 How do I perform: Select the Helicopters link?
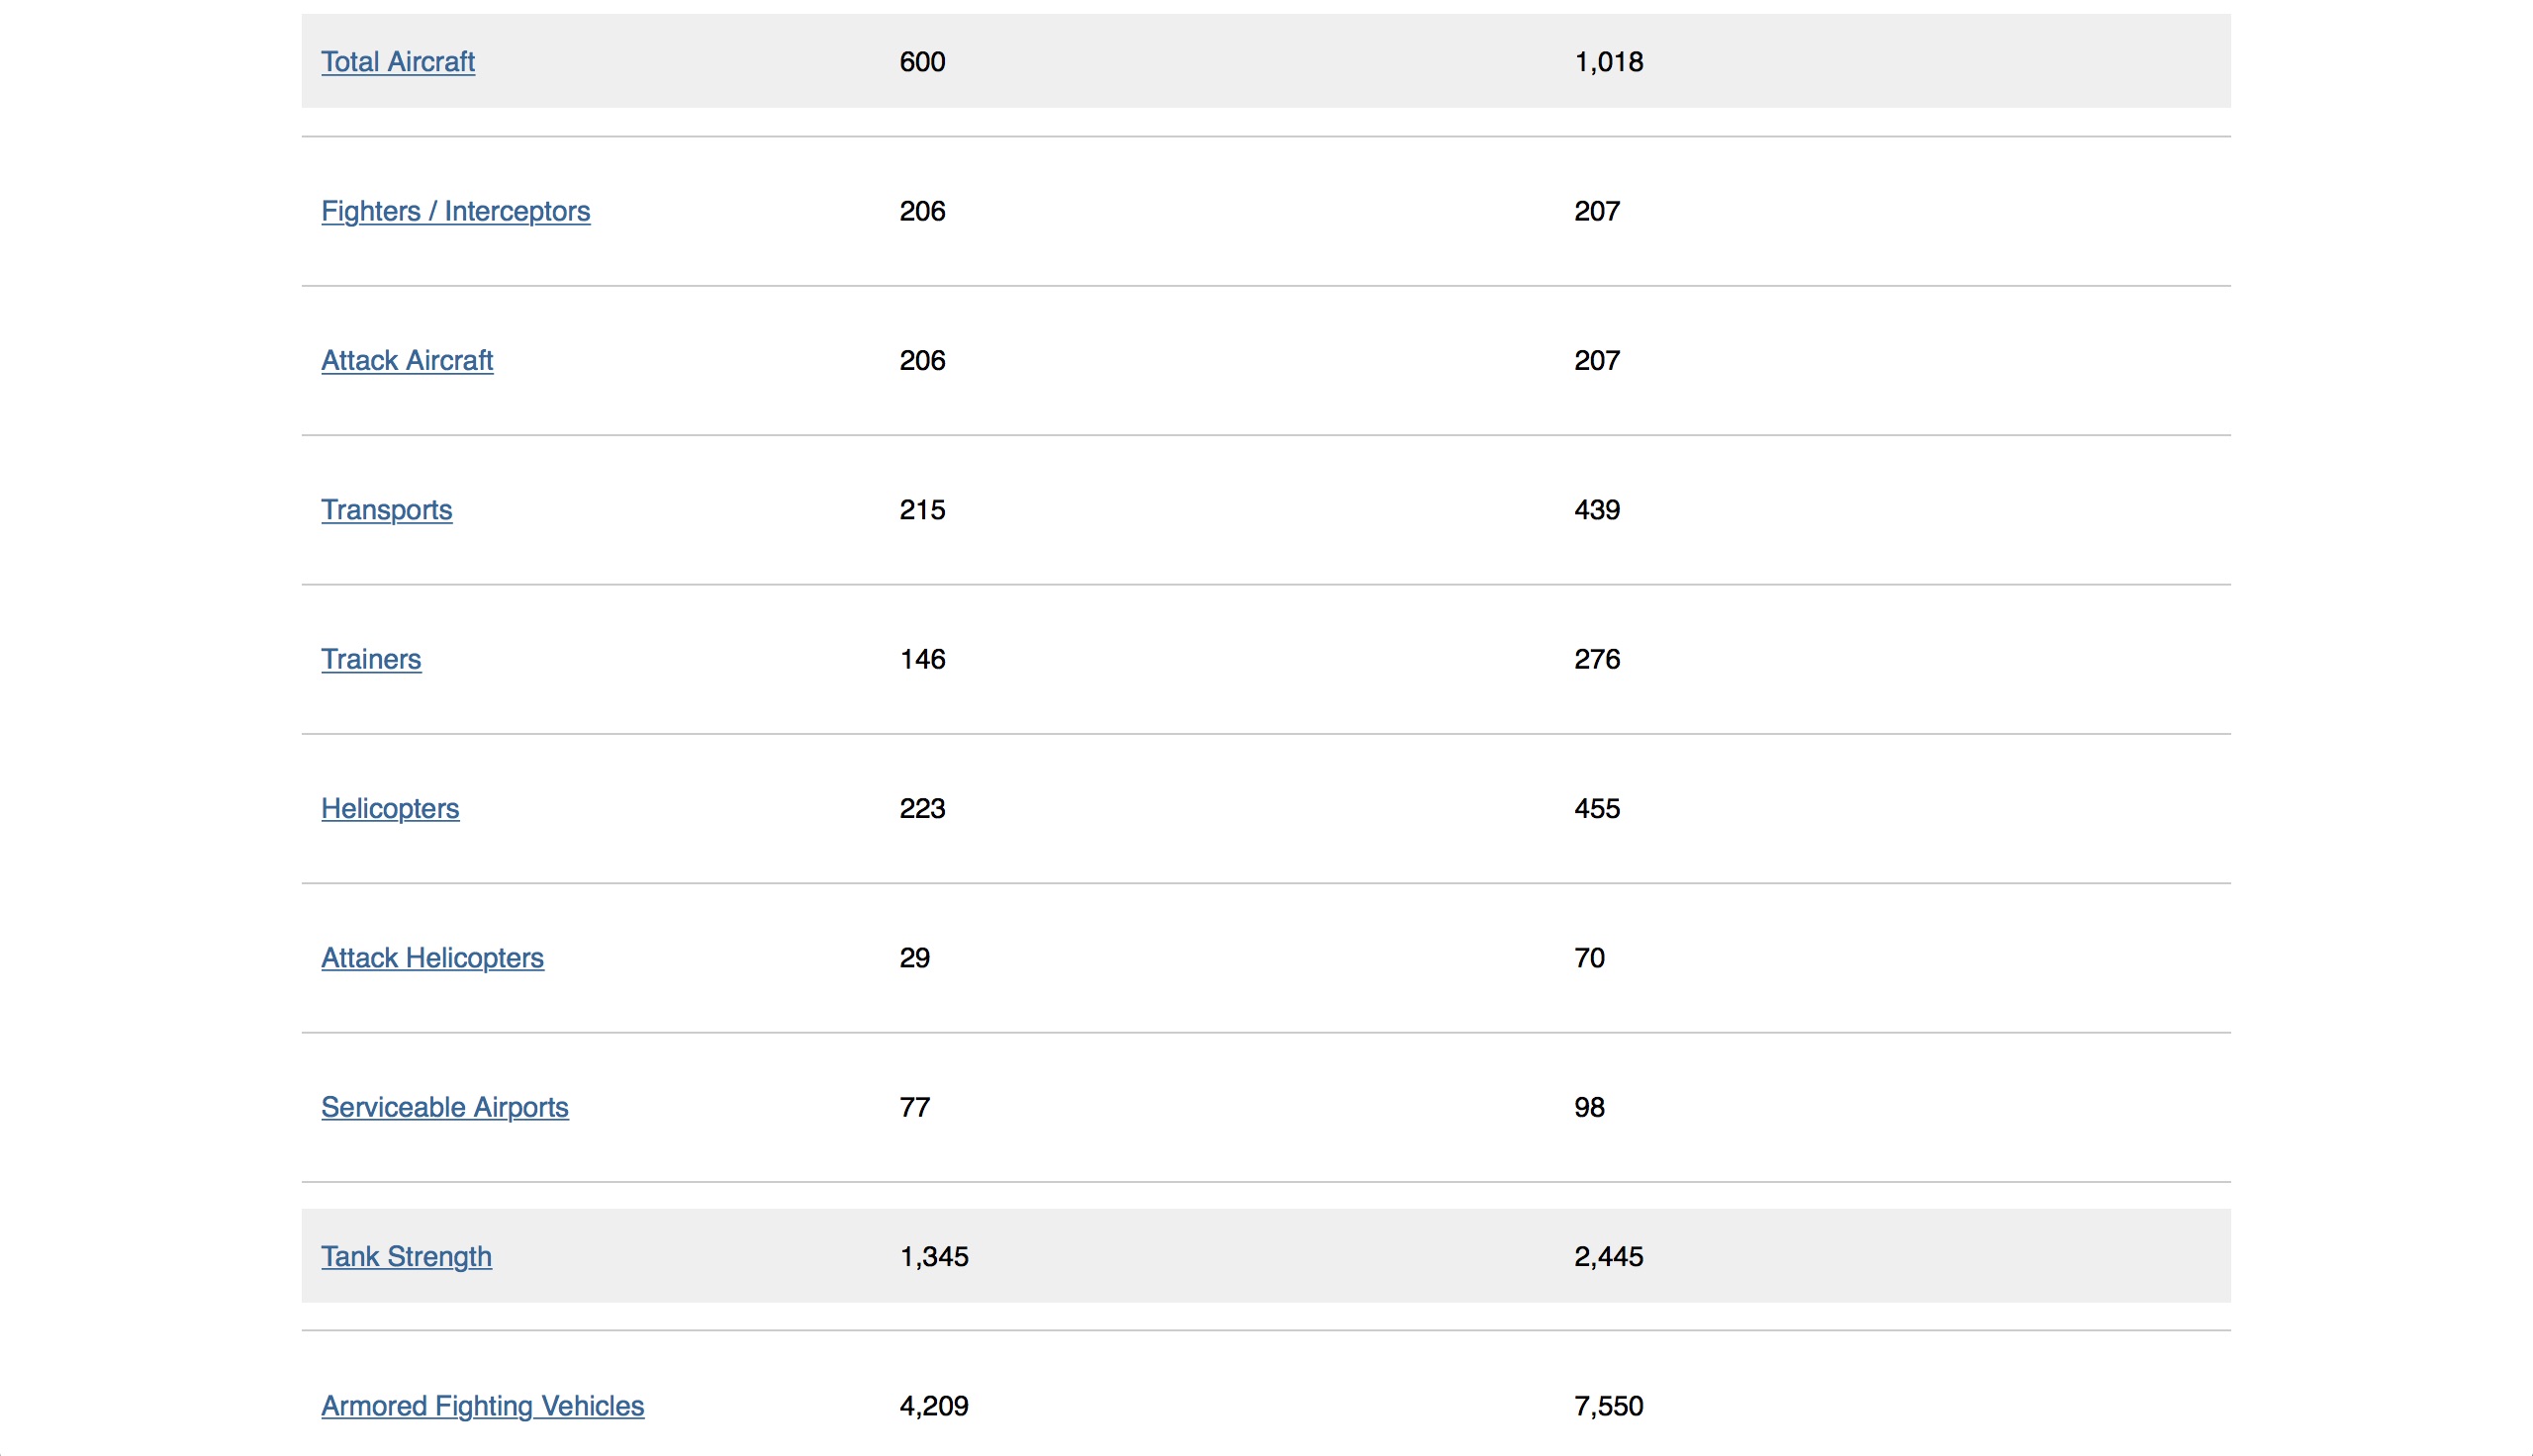pyautogui.click(x=390, y=808)
